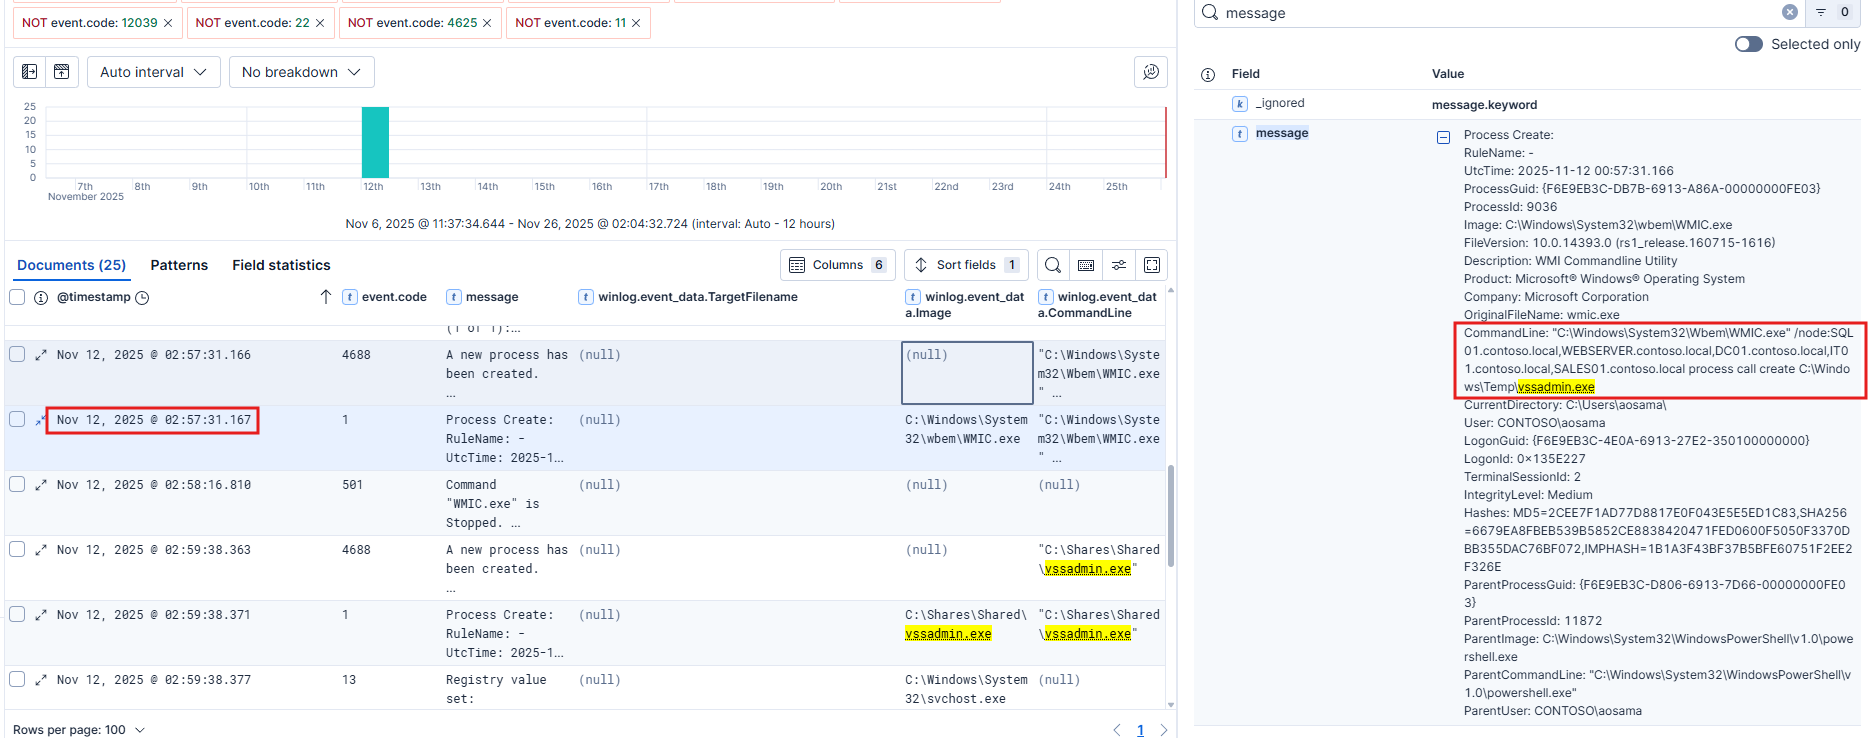
Task: Select the 02:59:38.363 row checkbox
Action: pos(17,549)
